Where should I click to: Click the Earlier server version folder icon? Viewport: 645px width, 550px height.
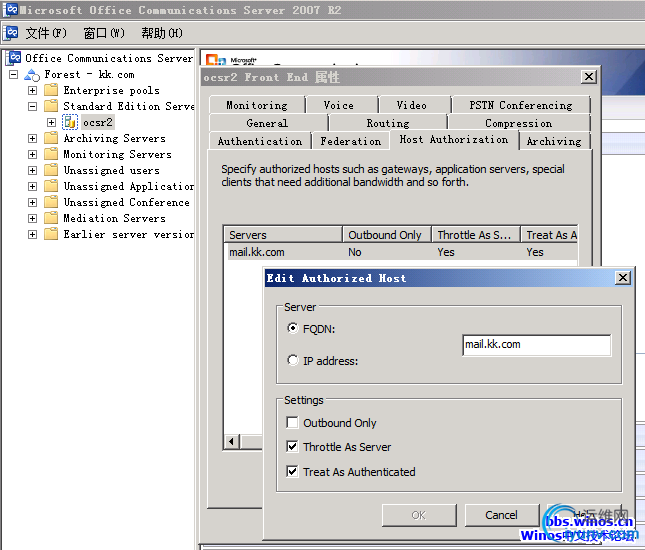coord(51,234)
